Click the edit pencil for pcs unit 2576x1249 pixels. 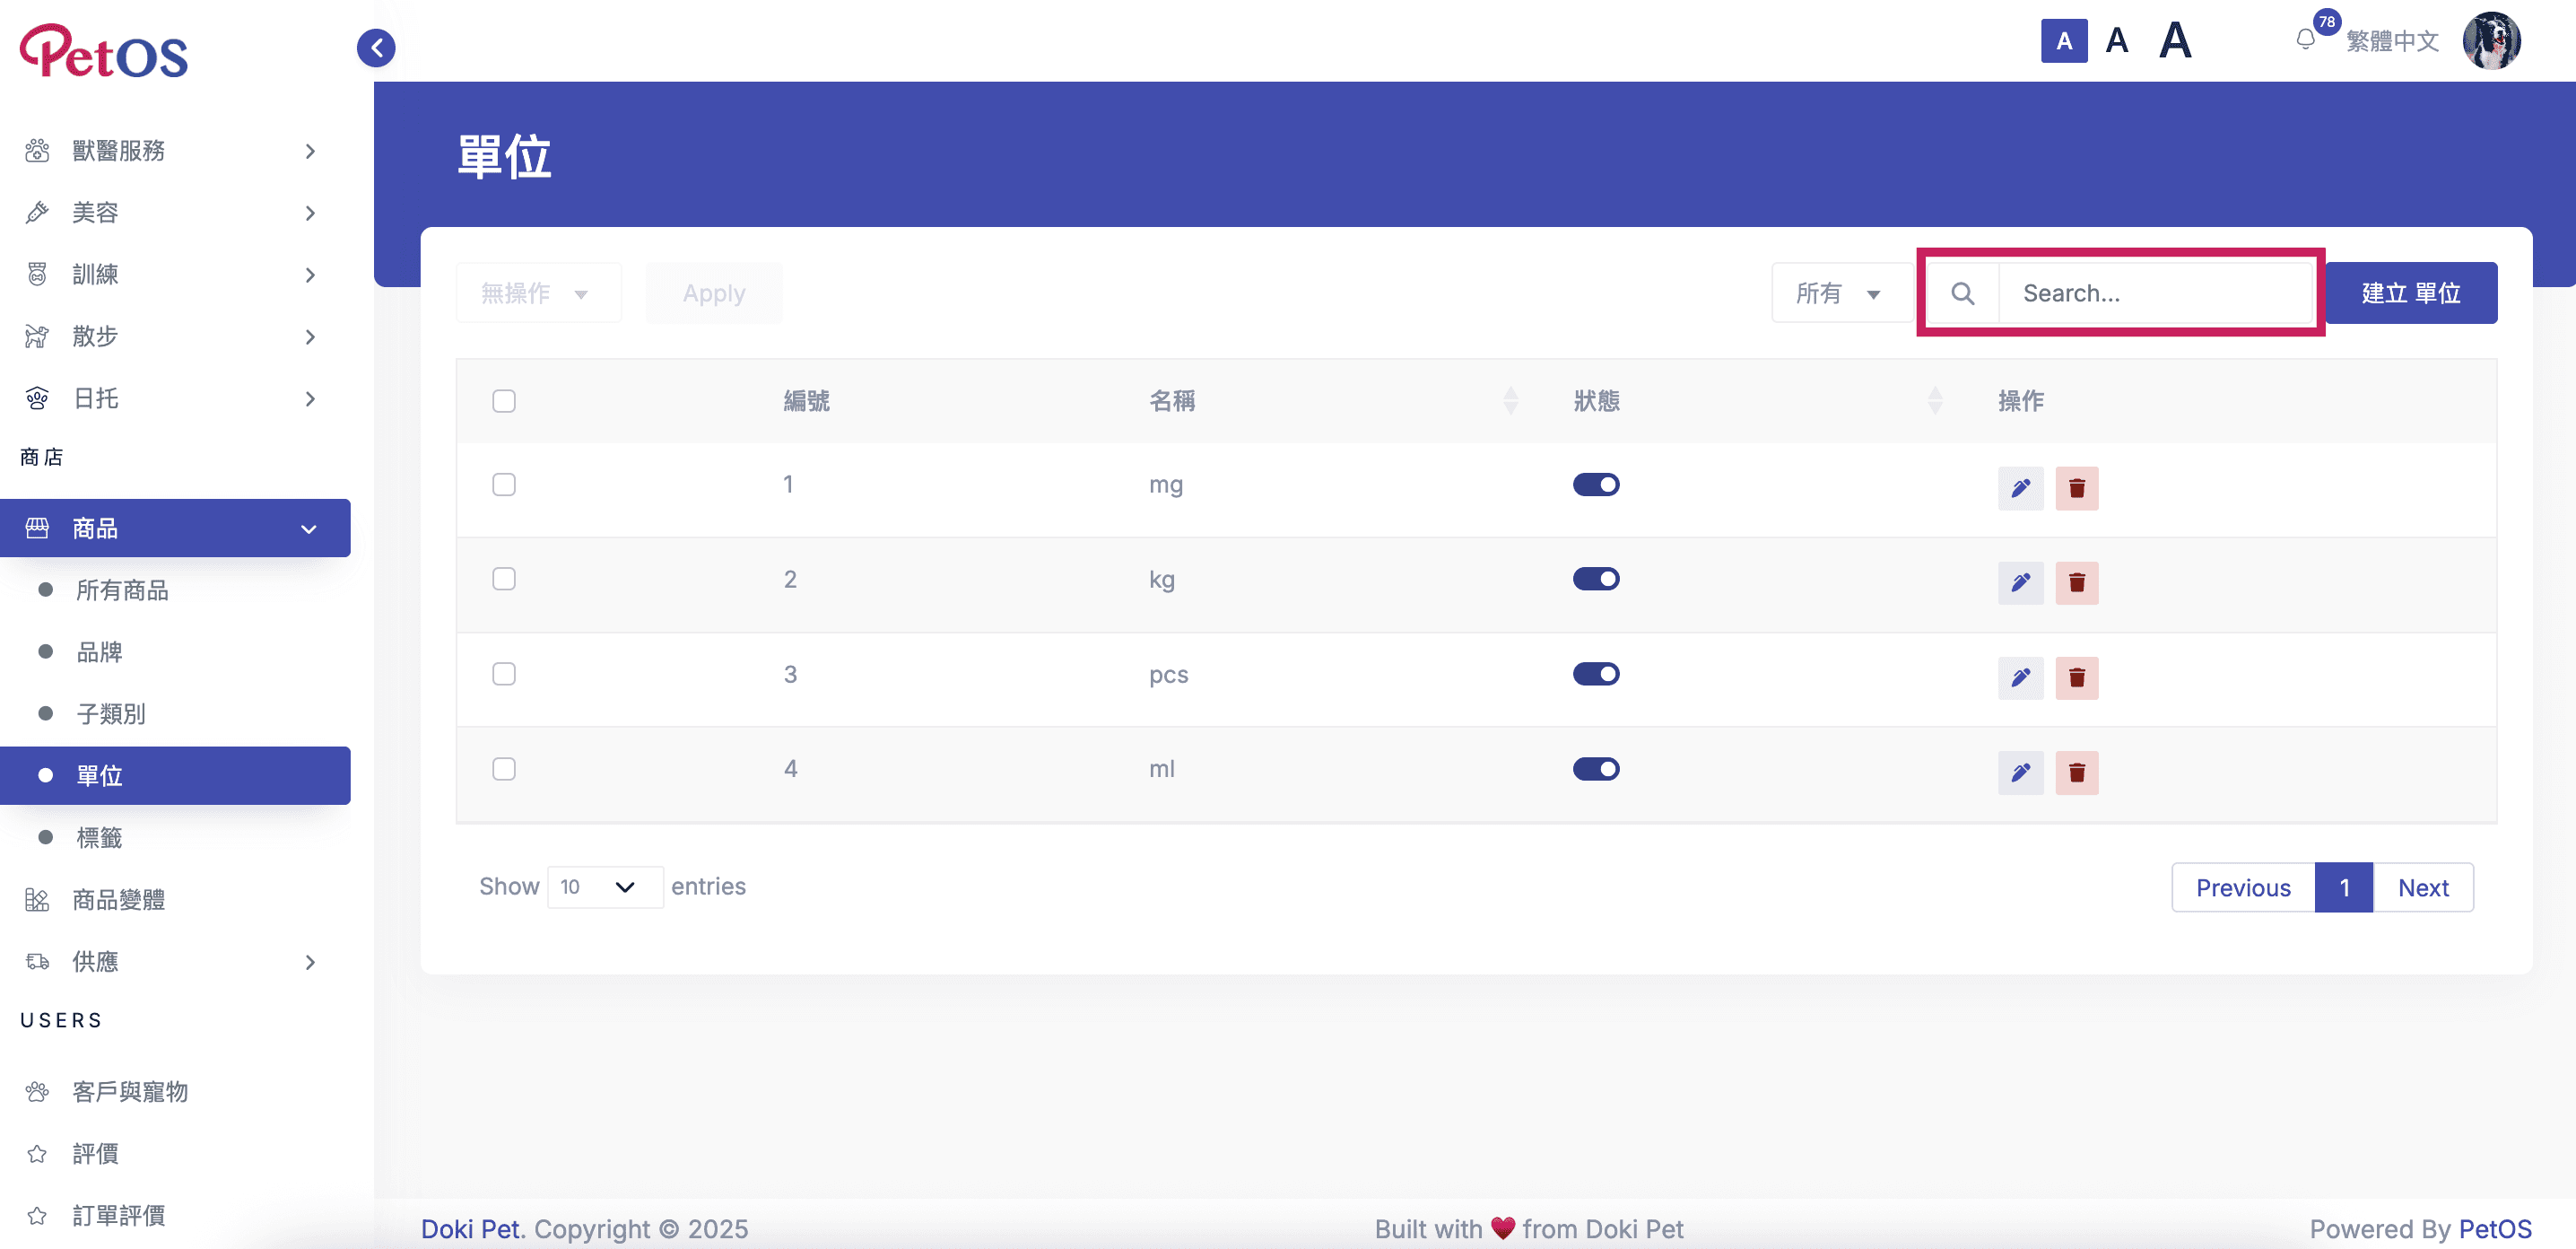click(x=2020, y=678)
